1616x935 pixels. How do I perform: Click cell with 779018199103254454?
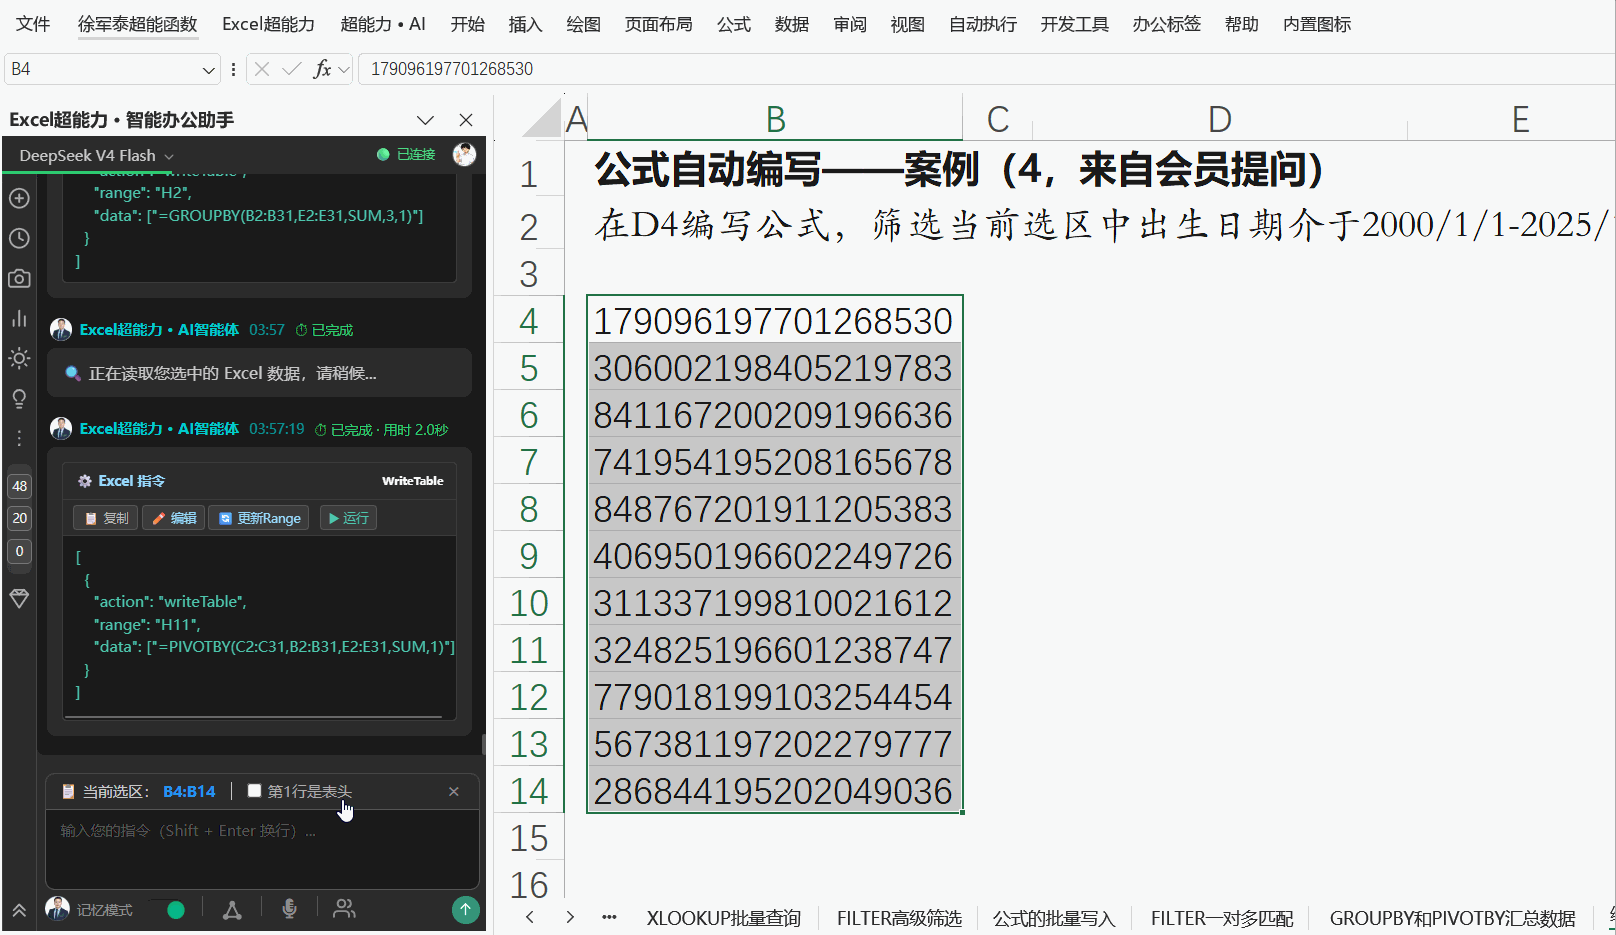pyautogui.click(x=775, y=697)
